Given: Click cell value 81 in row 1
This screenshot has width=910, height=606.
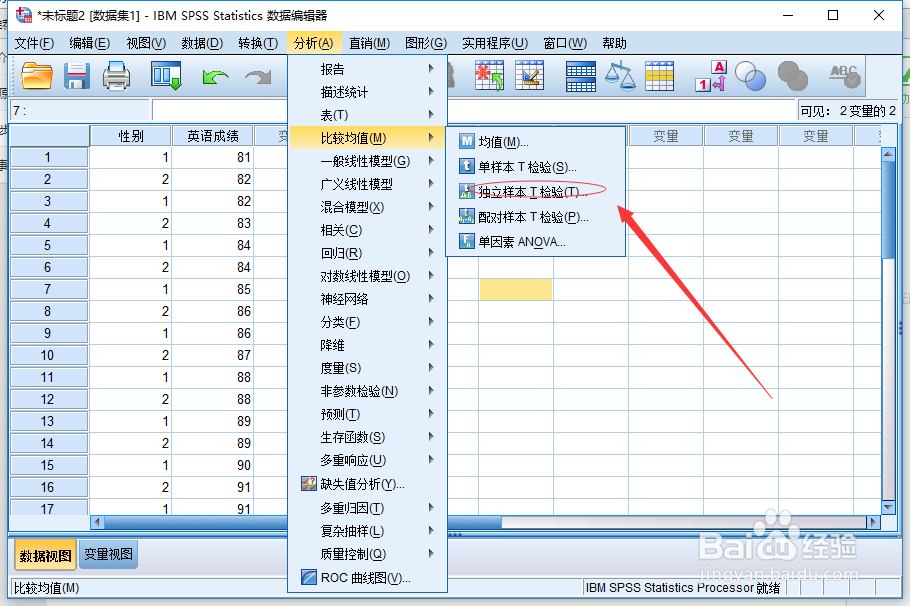Looking at the screenshot, I should pos(212,157).
